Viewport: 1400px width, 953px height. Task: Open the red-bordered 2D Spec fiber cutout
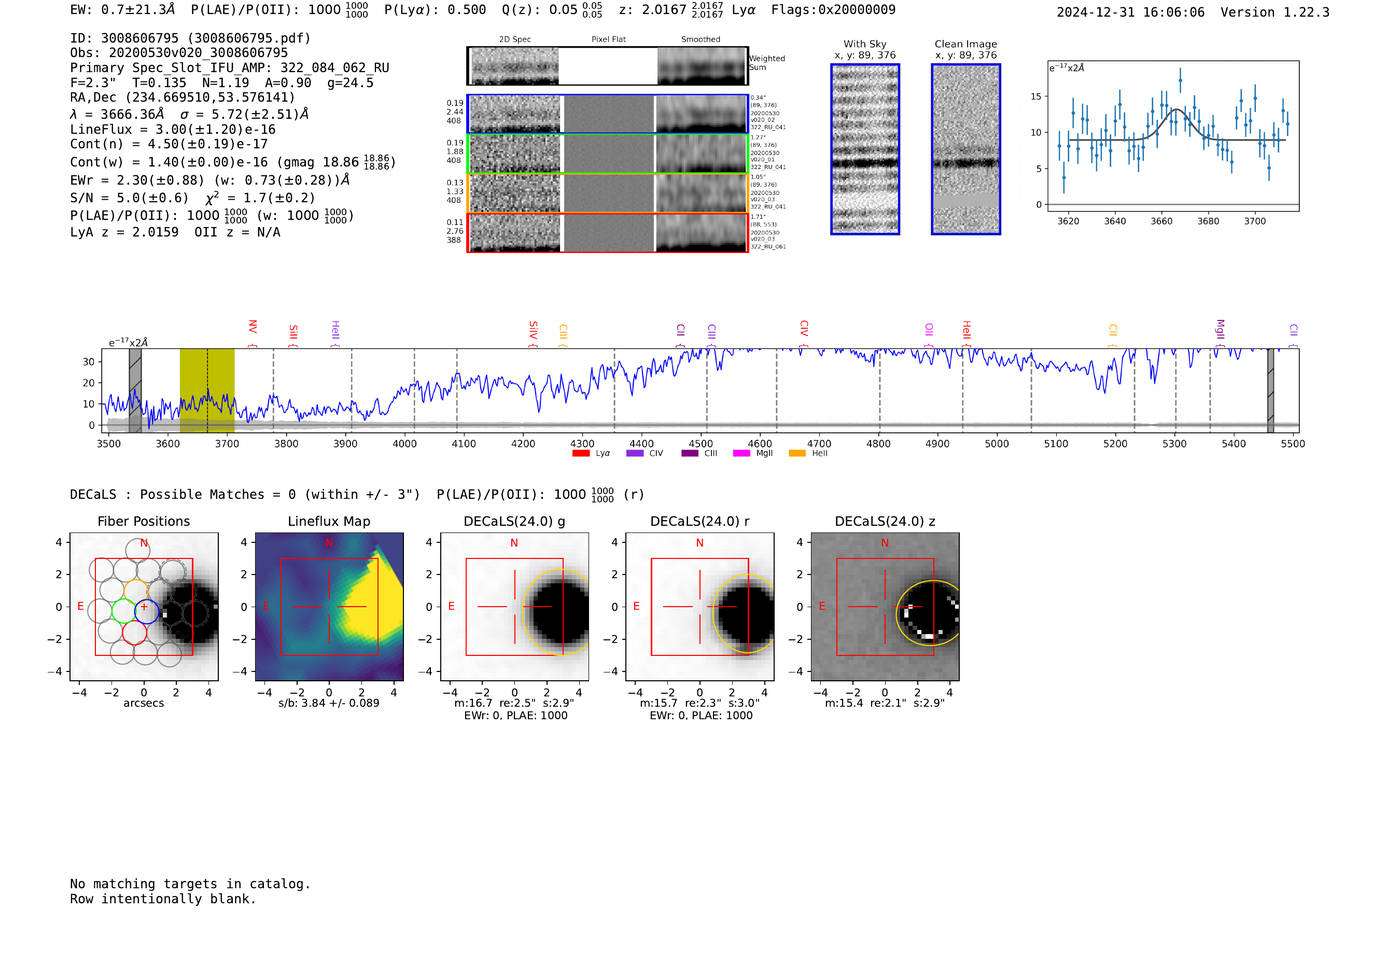click(x=514, y=233)
